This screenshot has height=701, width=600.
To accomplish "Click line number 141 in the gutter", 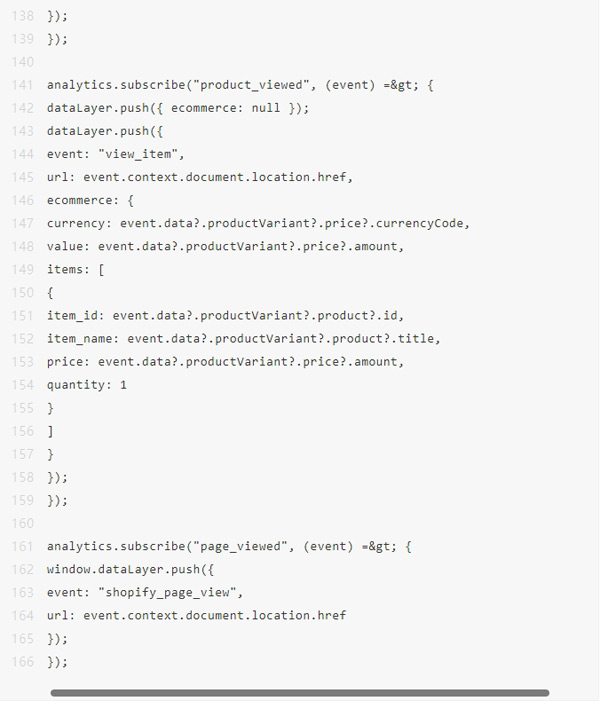I will coord(22,85).
